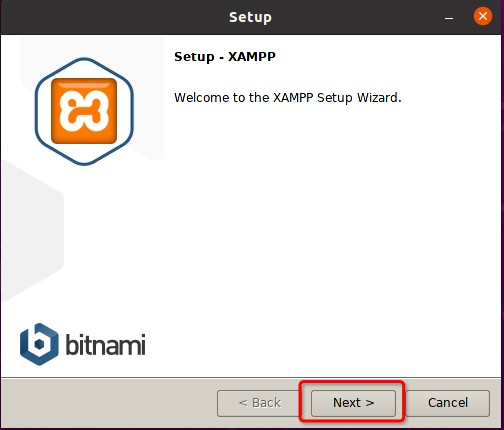The width and height of the screenshot is (504, 430).
Task: Click the "XAMPP" word in the bold heading
Action: [252, 56]
